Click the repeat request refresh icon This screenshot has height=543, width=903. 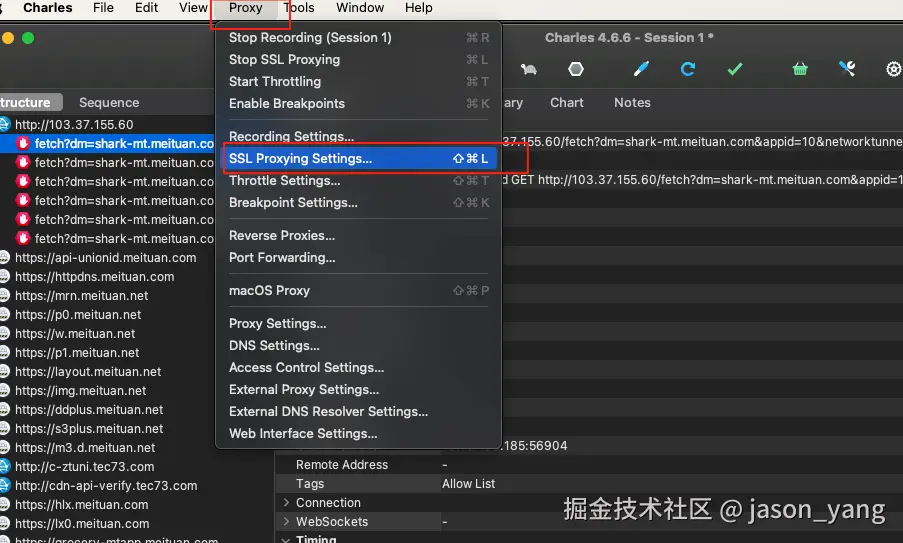688,69
